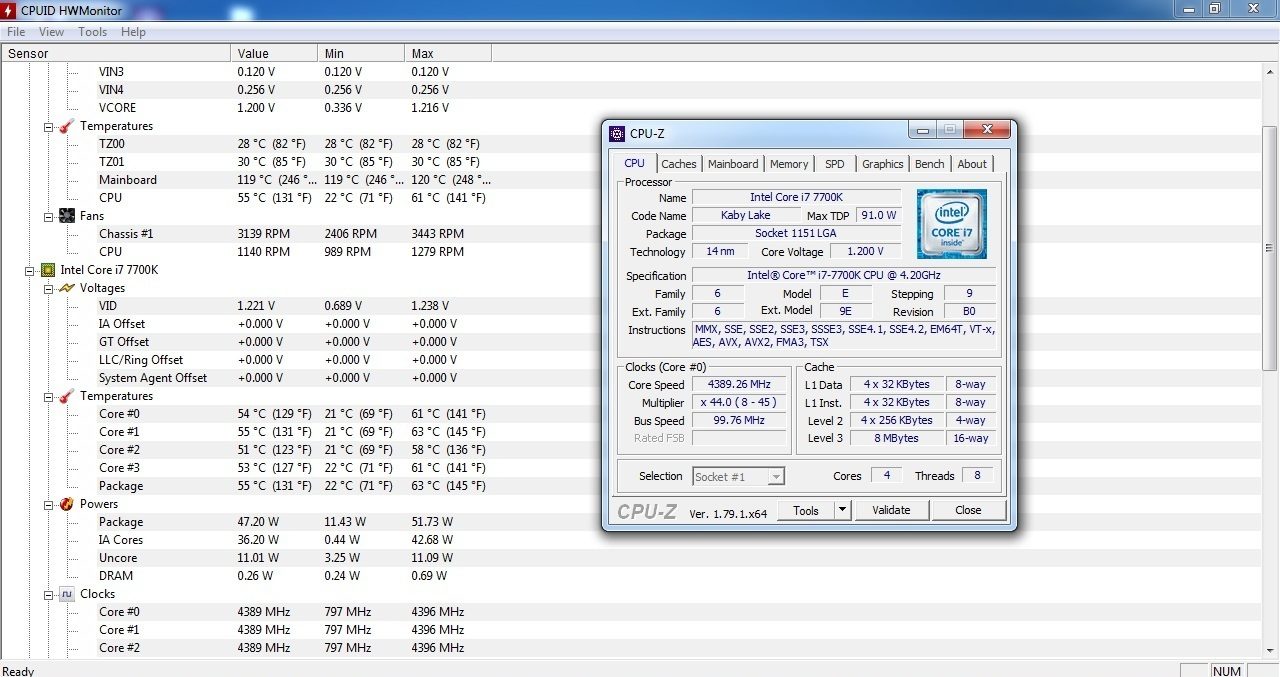The width and height of the screenshot is (1280, 677).
Task: Open the Tools dropdown arrow in CPU-Z
Action: pyautogui.click(x=843, y=510)
